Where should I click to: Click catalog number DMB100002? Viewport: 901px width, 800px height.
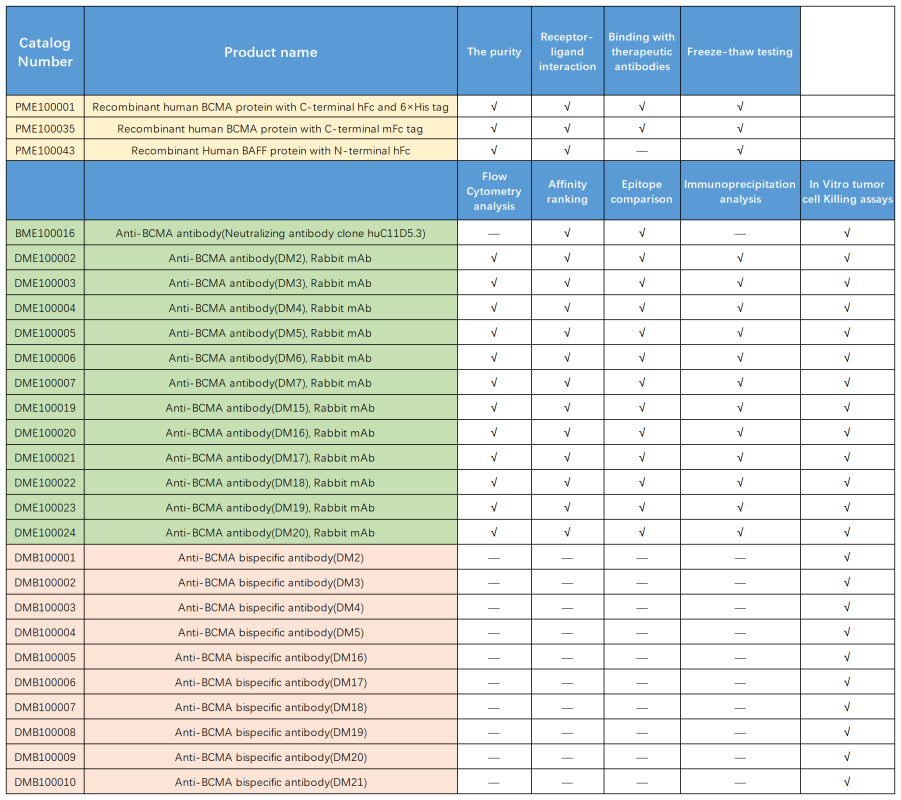pos(45,583)
